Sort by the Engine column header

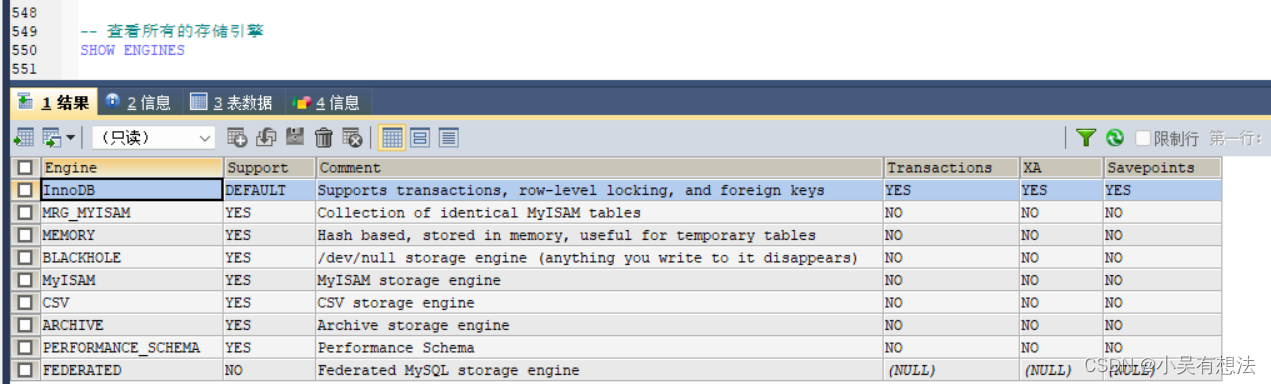132,168
